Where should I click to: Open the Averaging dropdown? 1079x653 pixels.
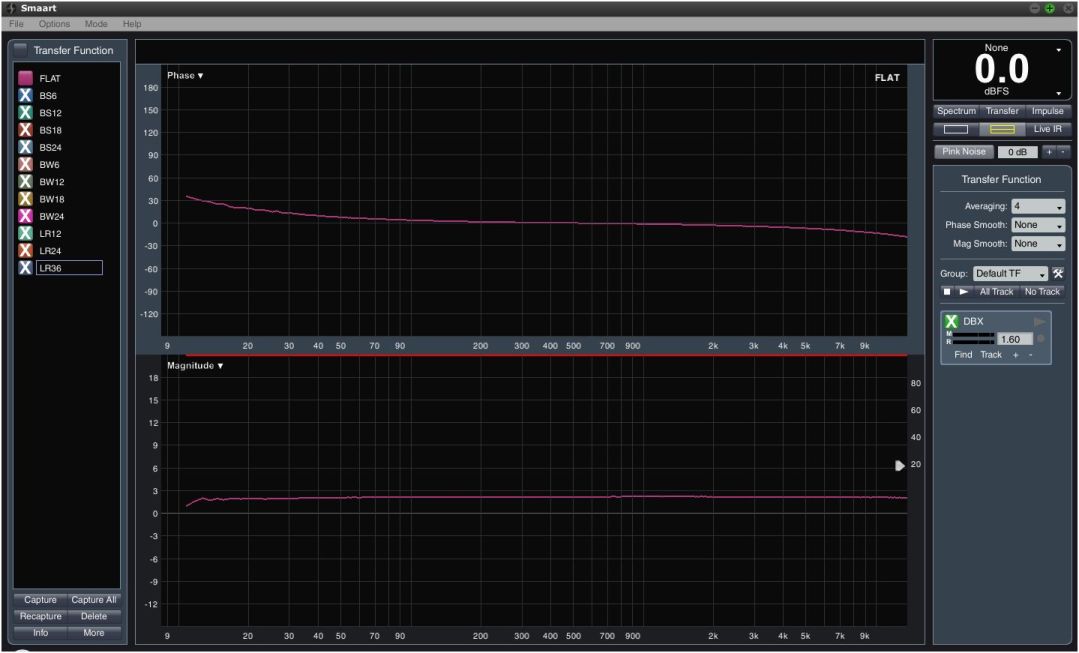1038,206
